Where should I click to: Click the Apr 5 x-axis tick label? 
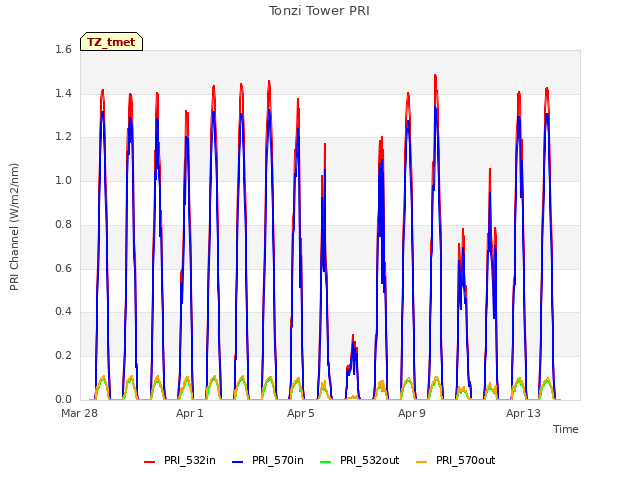pyautogui.click(x=300, y=413)
